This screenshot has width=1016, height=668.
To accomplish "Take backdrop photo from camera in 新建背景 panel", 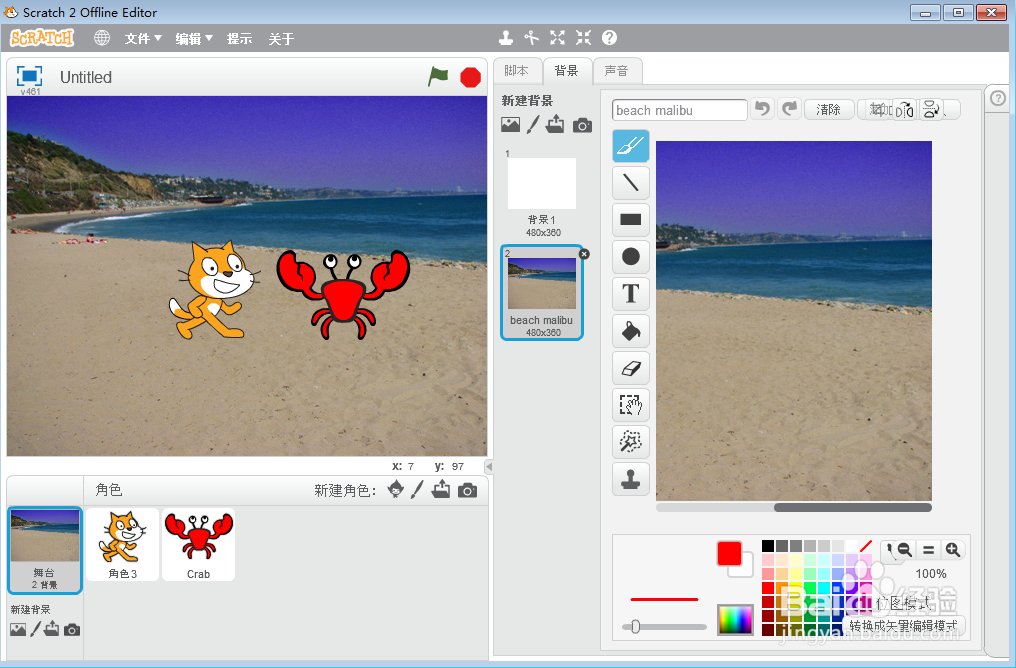I will [582, 125].
